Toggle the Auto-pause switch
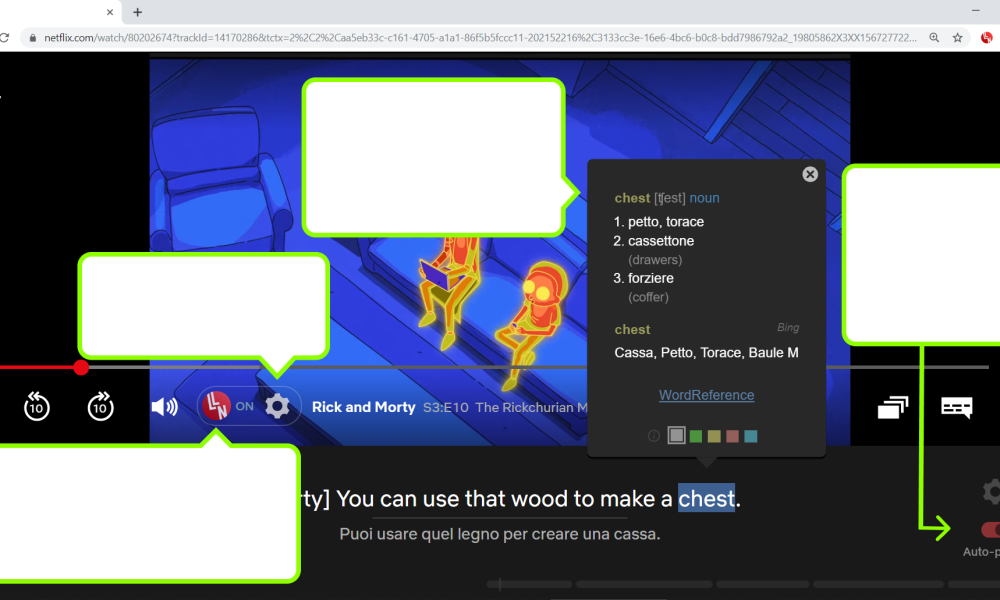Screen dimensions: 1000x600 click(x=991, y=529)
